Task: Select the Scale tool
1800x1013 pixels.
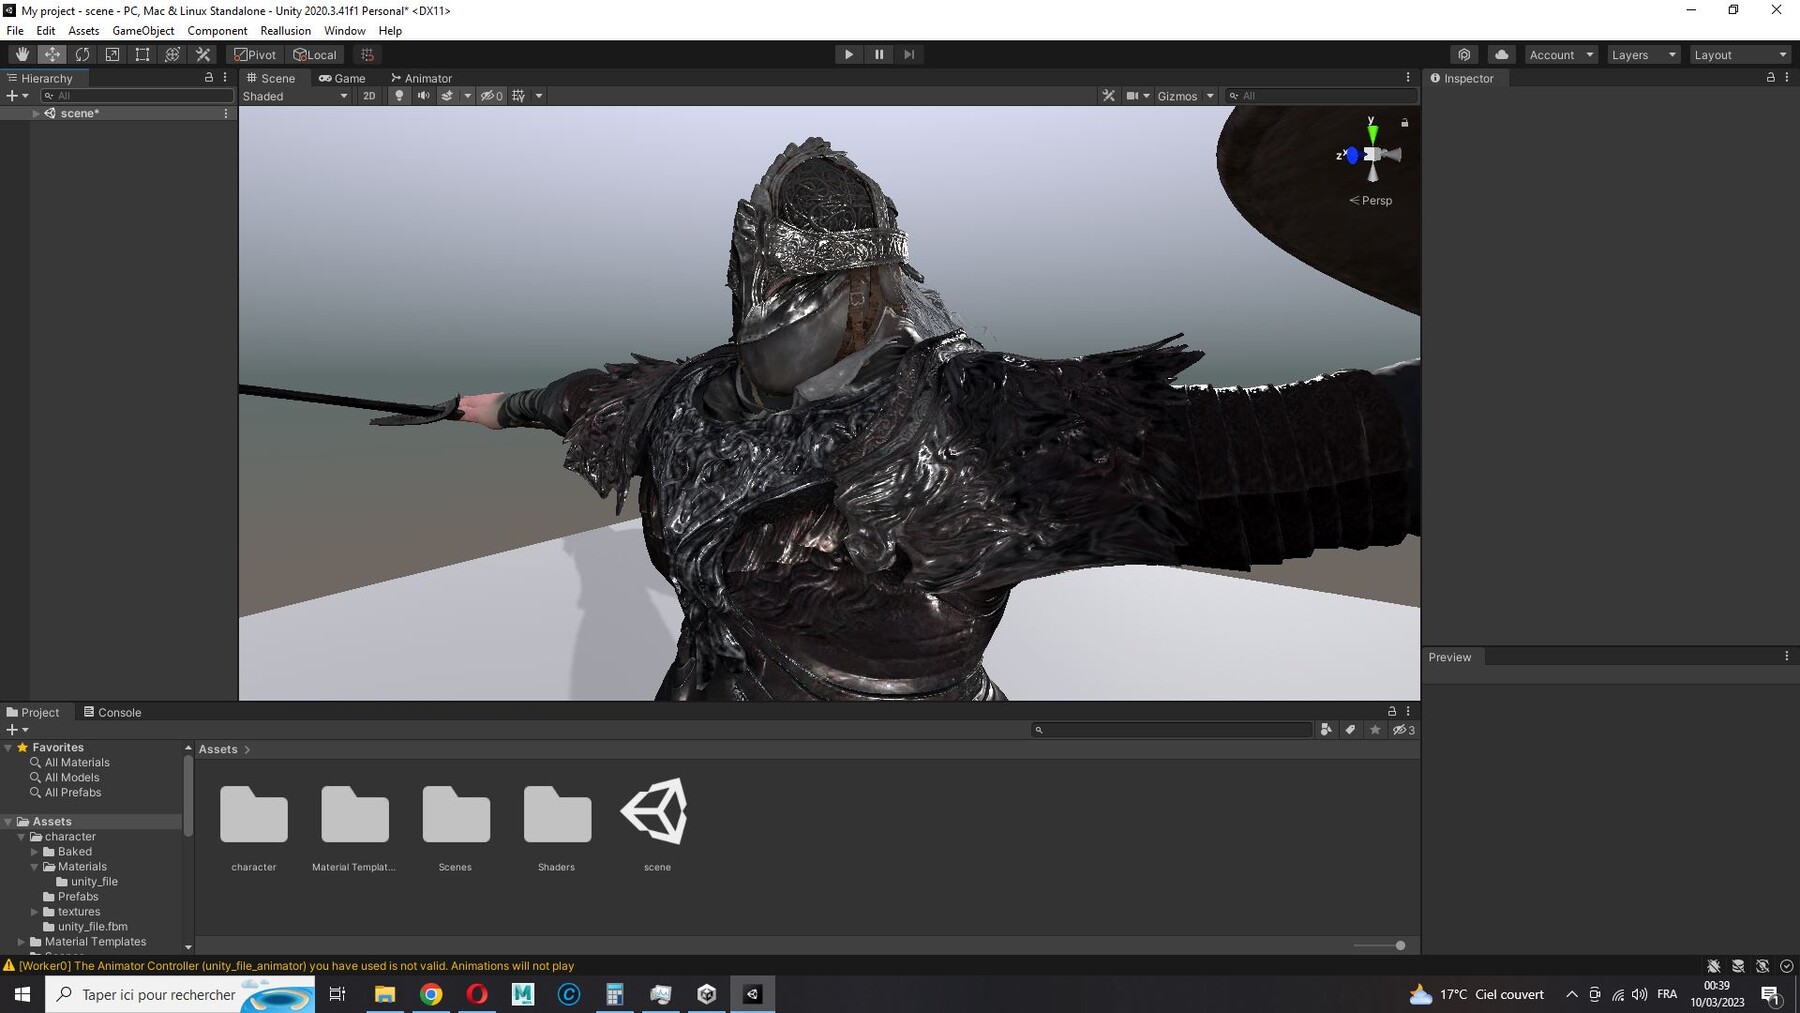Action: [x=112, y=54]
